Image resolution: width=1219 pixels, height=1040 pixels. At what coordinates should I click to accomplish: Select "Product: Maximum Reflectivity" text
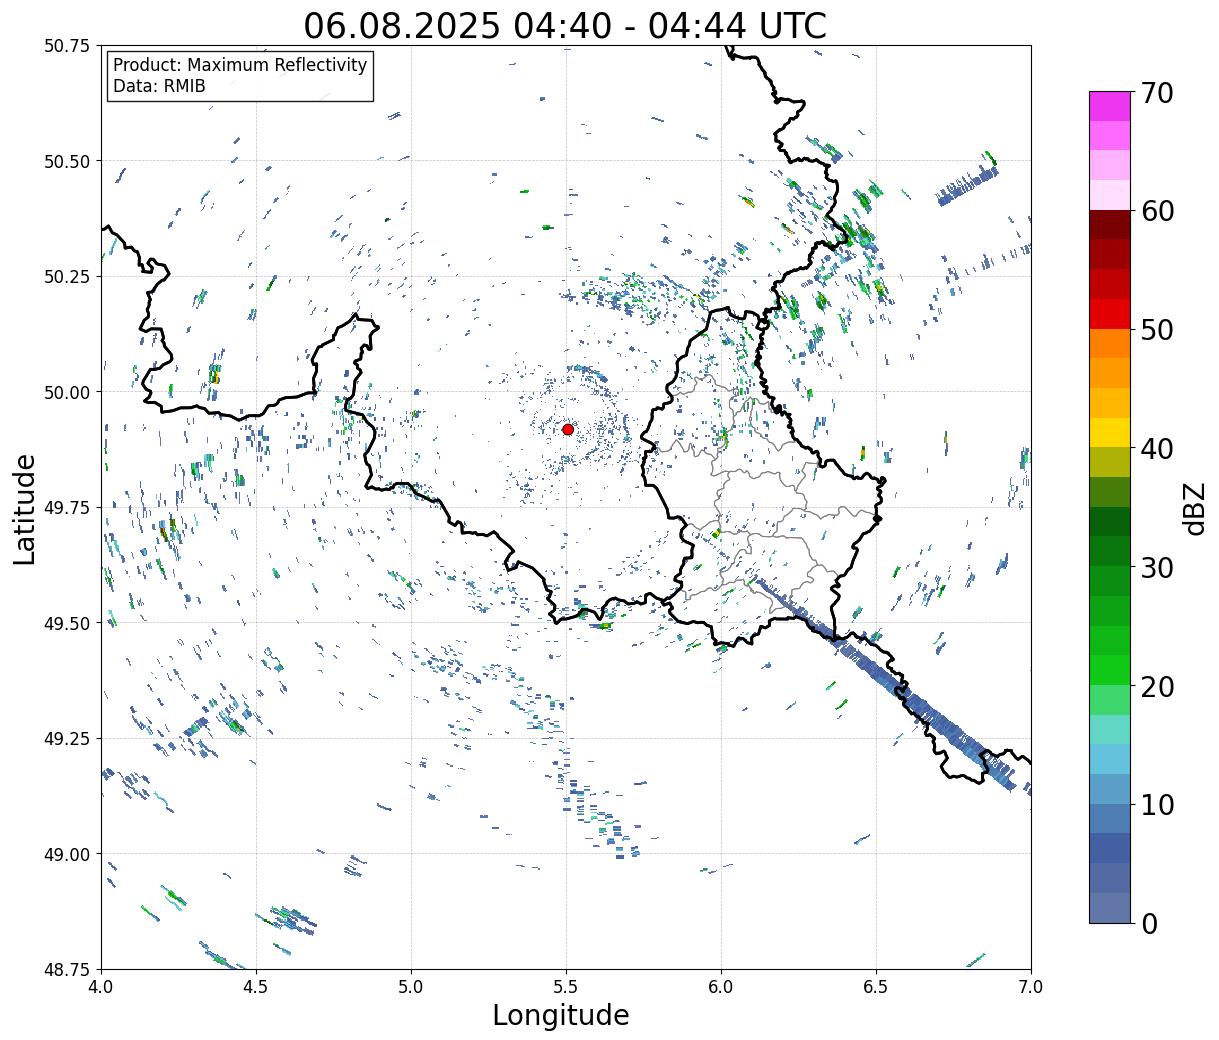pos(240,65)
